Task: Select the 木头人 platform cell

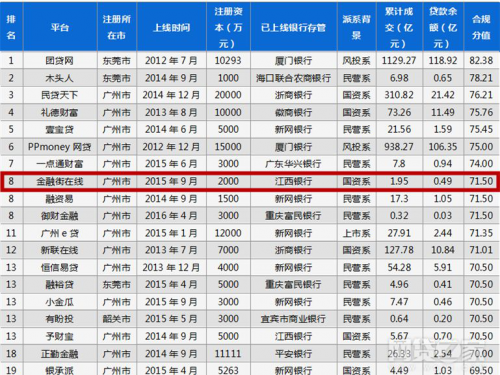Action: pyautogui.click(x=60, y=78)
